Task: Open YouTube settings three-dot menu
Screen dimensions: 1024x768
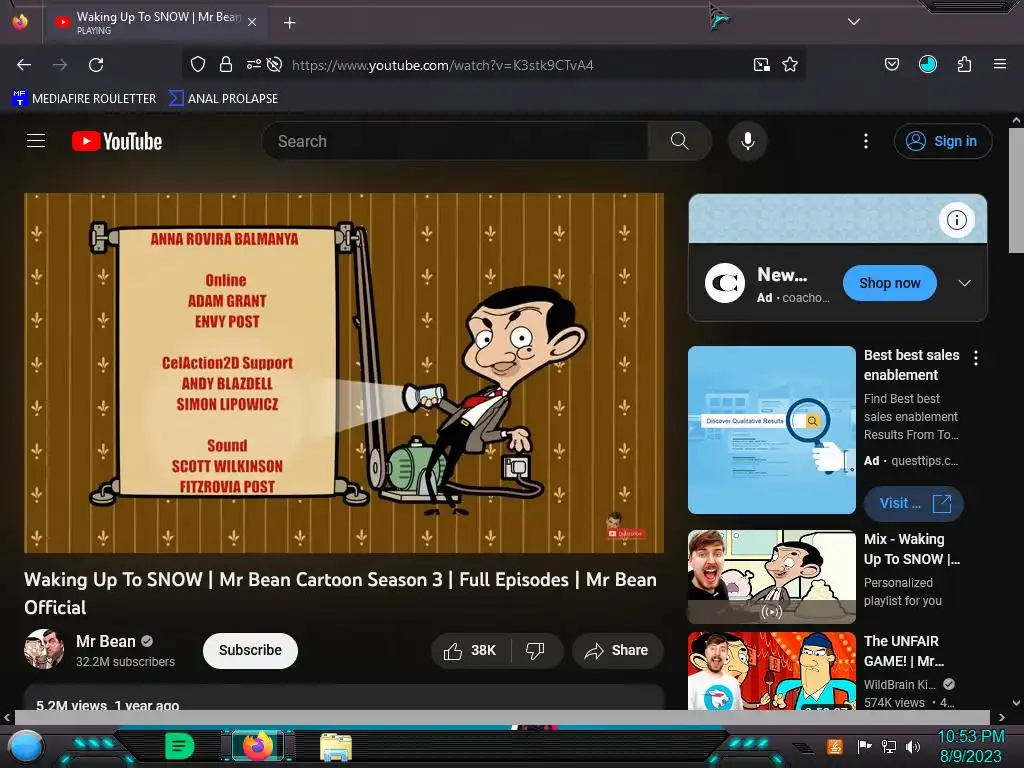Action: pos(866,141)
